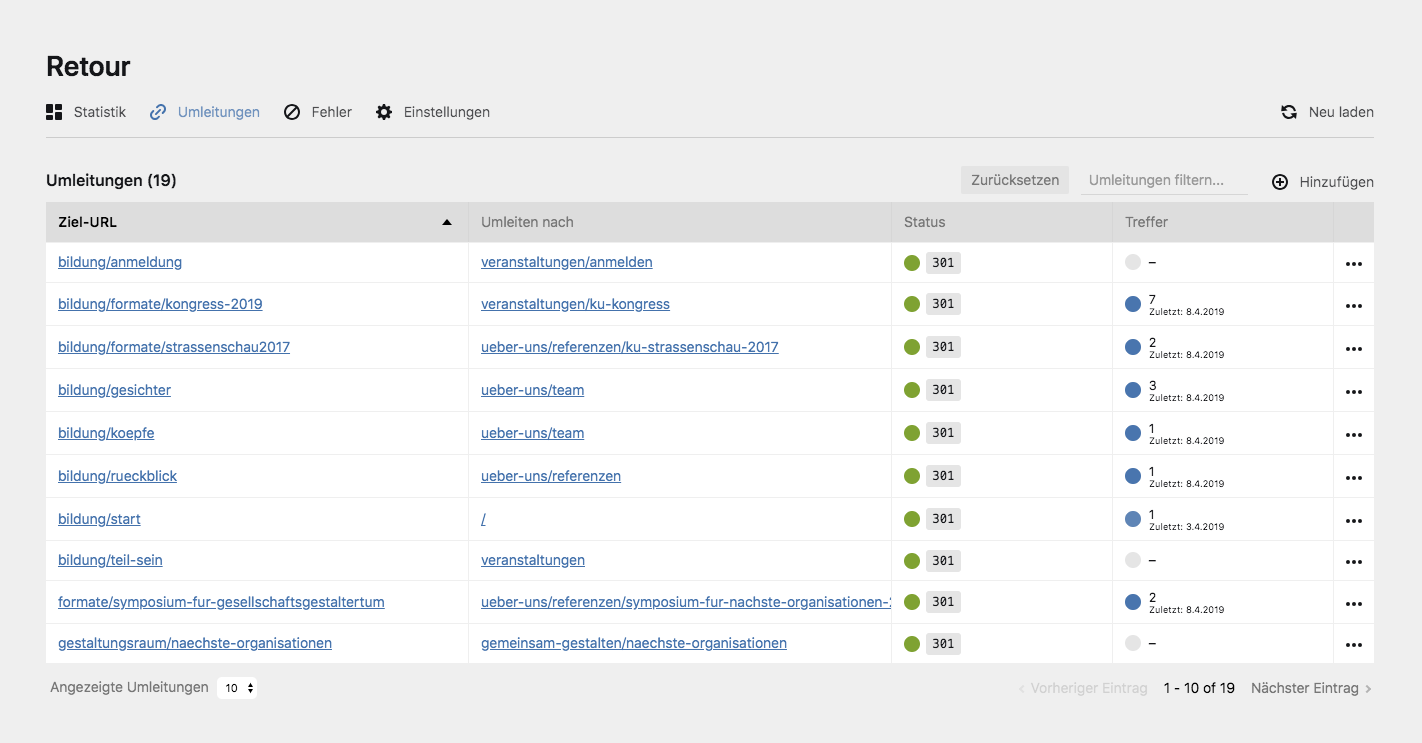
Task: Open the Angezeigte Umleitungen rows-per-page dropdown
Action: (x=237, y=688)
